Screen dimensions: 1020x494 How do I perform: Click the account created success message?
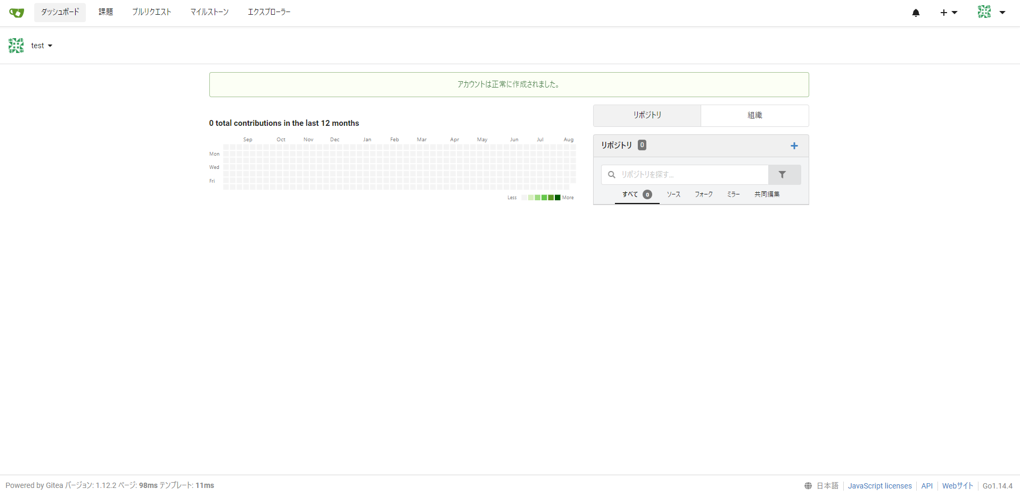(x=509, y=85)
